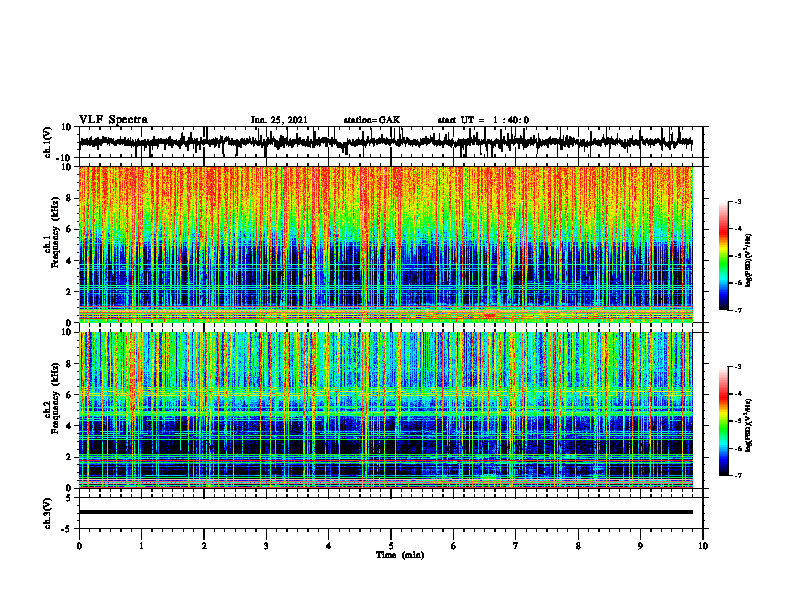Viewport: 792px width, 612px height.
Task: Click the "8" kHz tick of ch.1 spectrogram
Action: [70, 198]
